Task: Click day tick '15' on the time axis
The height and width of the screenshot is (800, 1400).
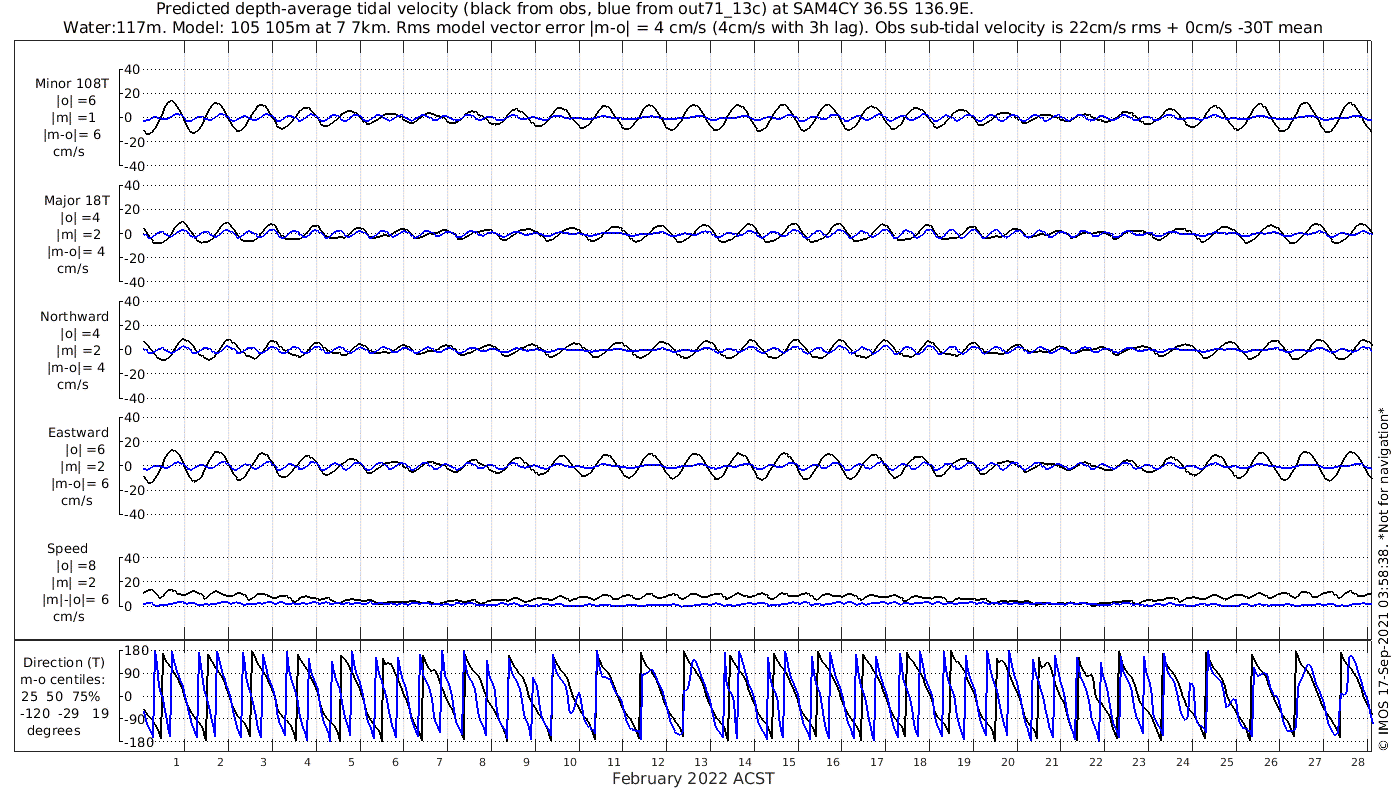Action: tap(788, 762)
